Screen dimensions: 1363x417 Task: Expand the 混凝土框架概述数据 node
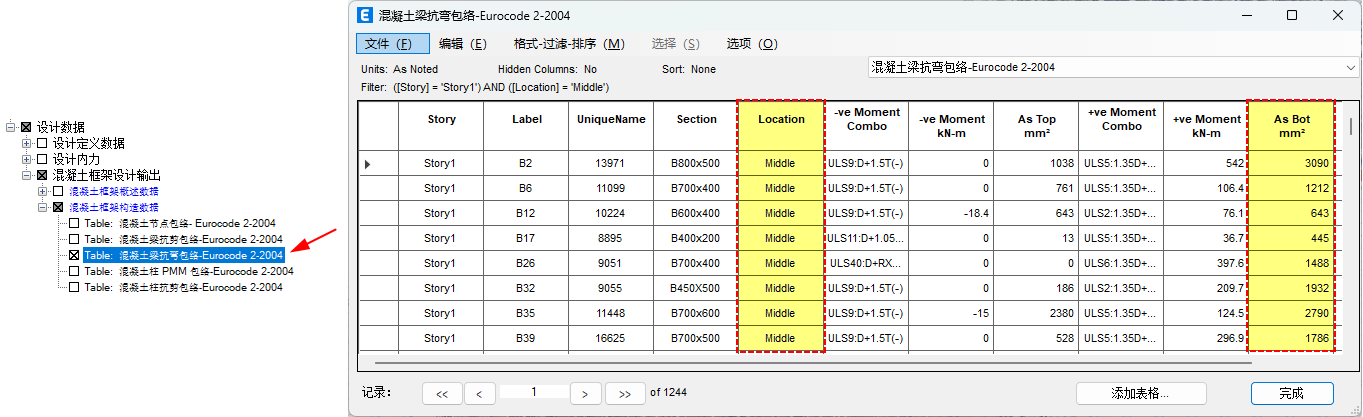coord(42,191)
